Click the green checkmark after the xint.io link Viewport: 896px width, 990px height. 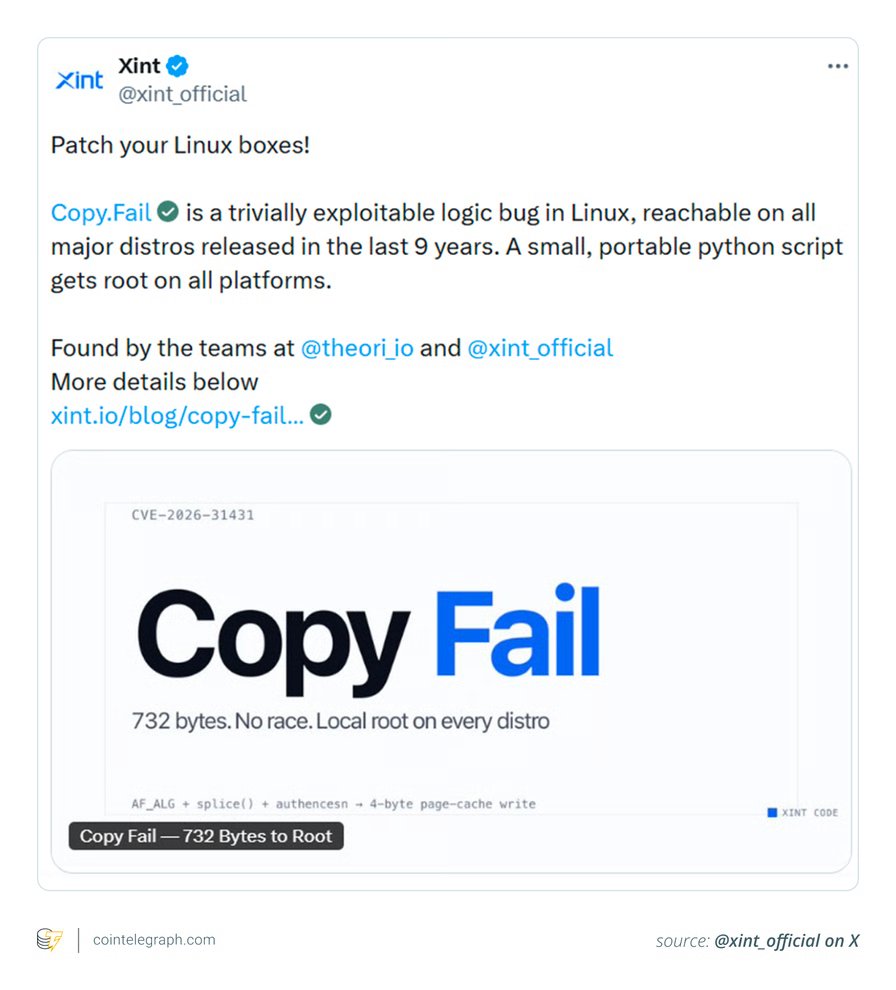pos(321,414)
